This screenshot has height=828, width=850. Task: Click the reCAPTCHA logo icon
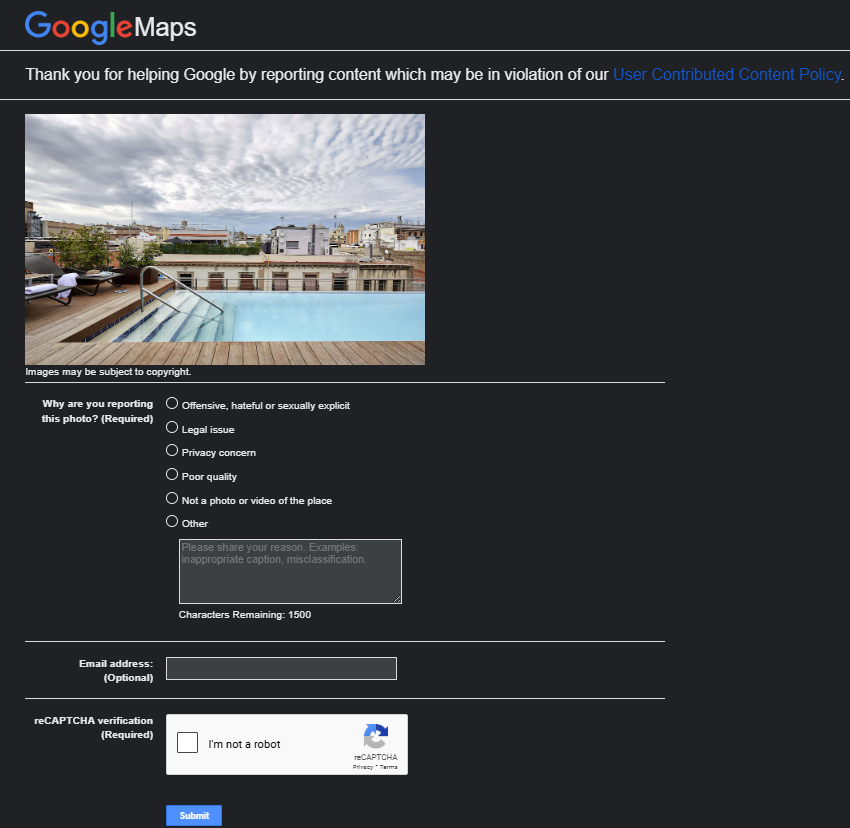tap(376, 736)
